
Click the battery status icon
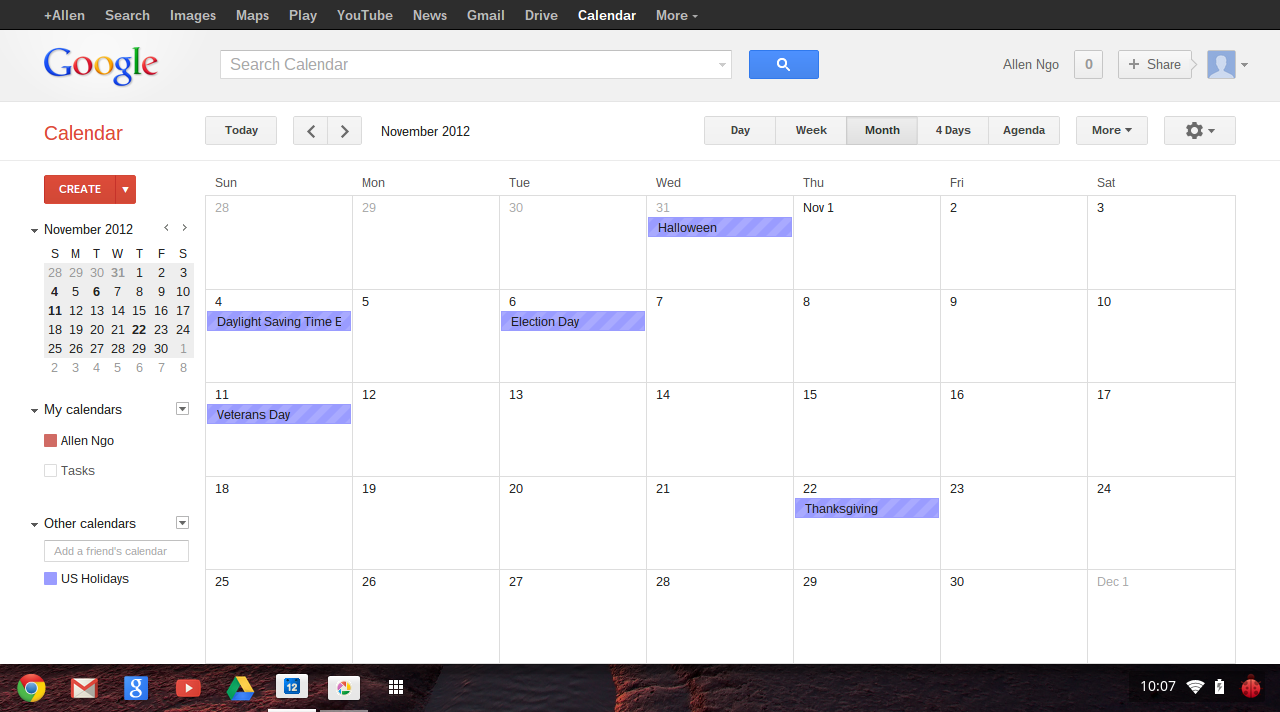click(1219, 687)
